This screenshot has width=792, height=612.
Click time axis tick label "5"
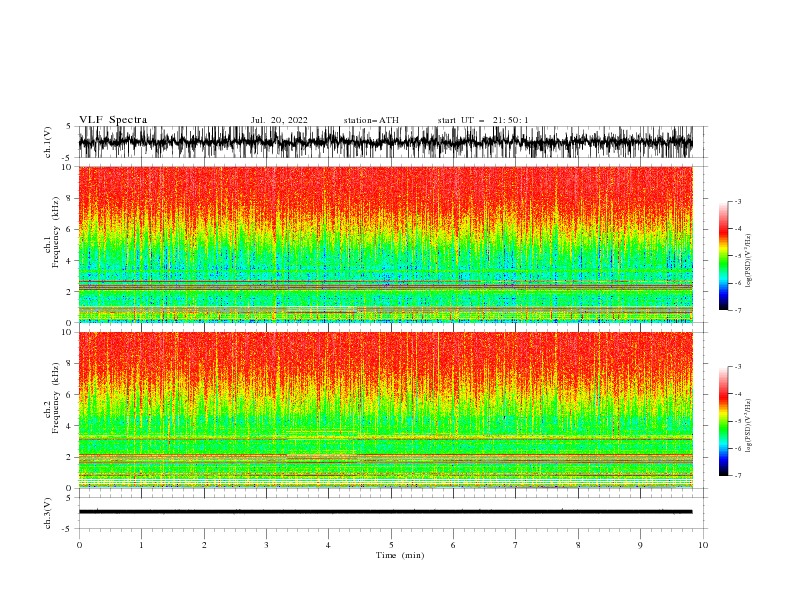click(x=391, y=545)
